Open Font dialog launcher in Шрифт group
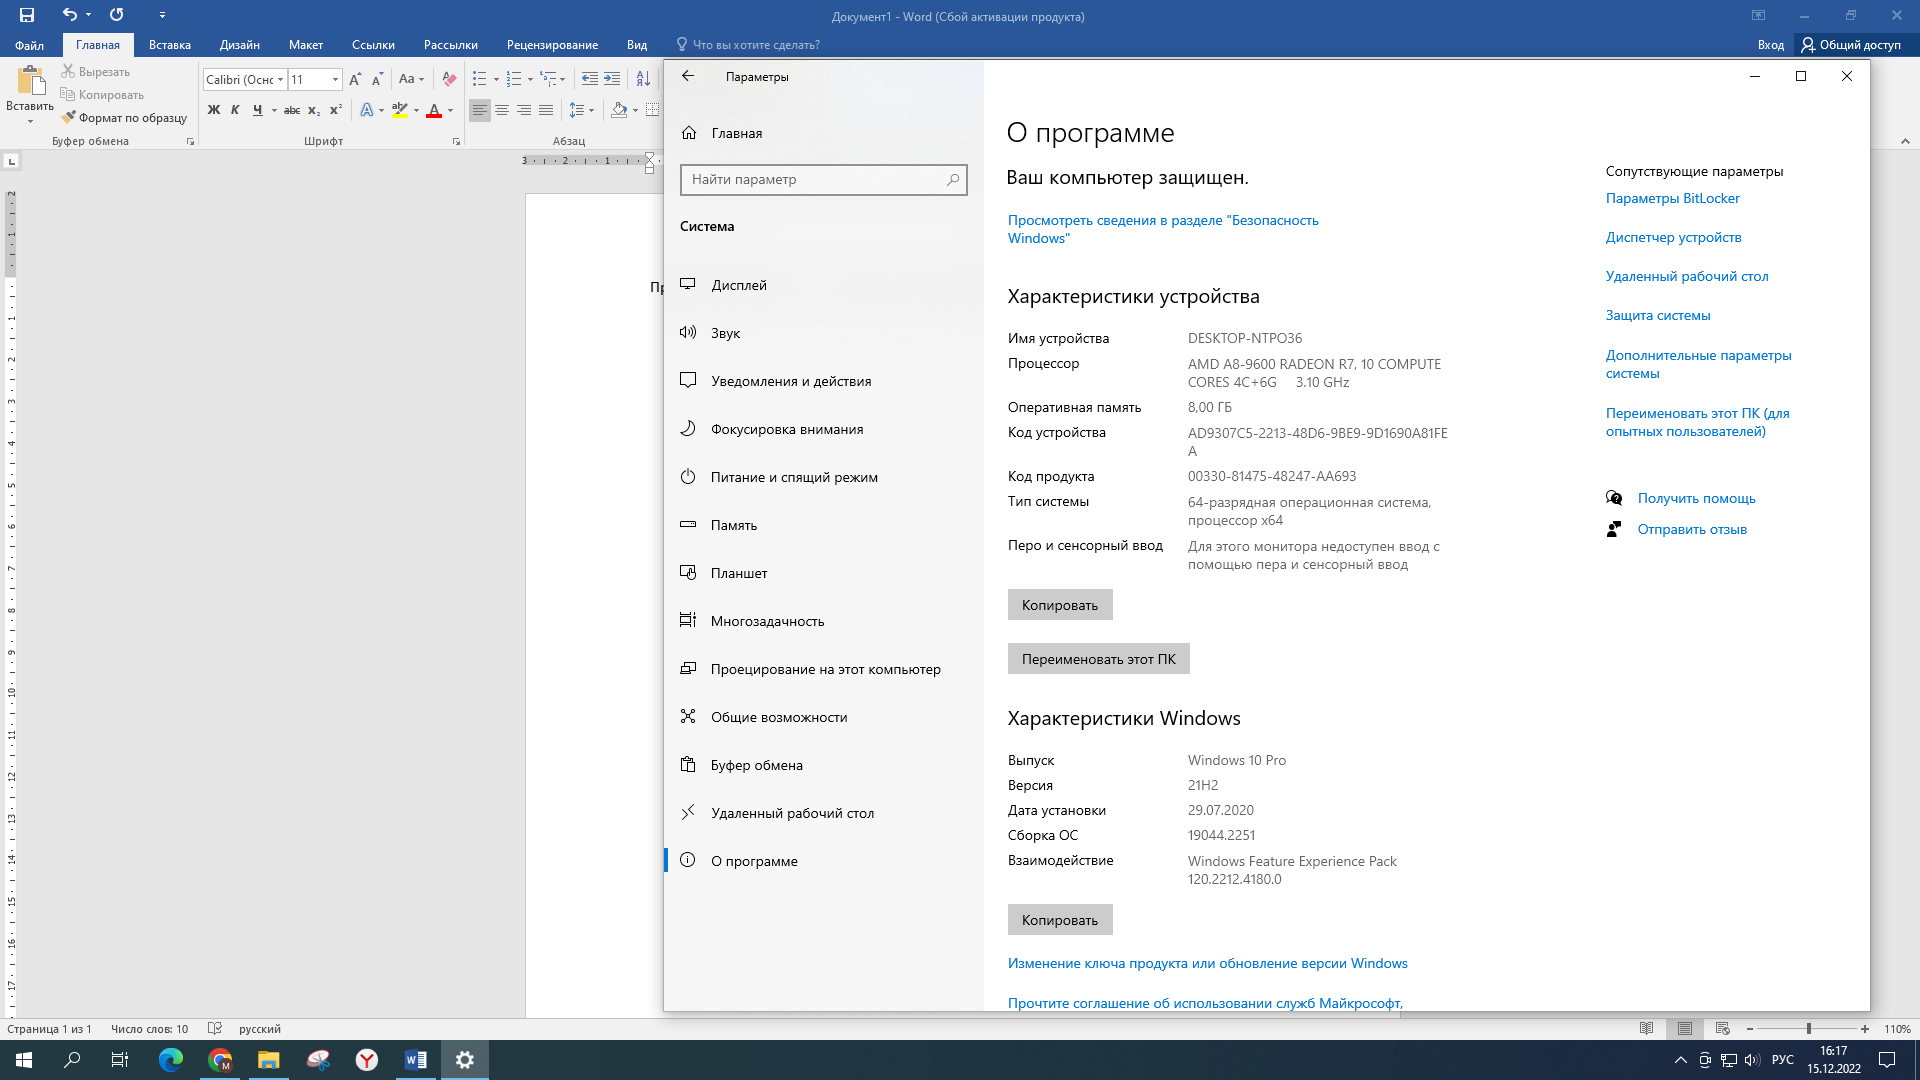Screen dimensions: 1920x1080 tap(456, 142)
